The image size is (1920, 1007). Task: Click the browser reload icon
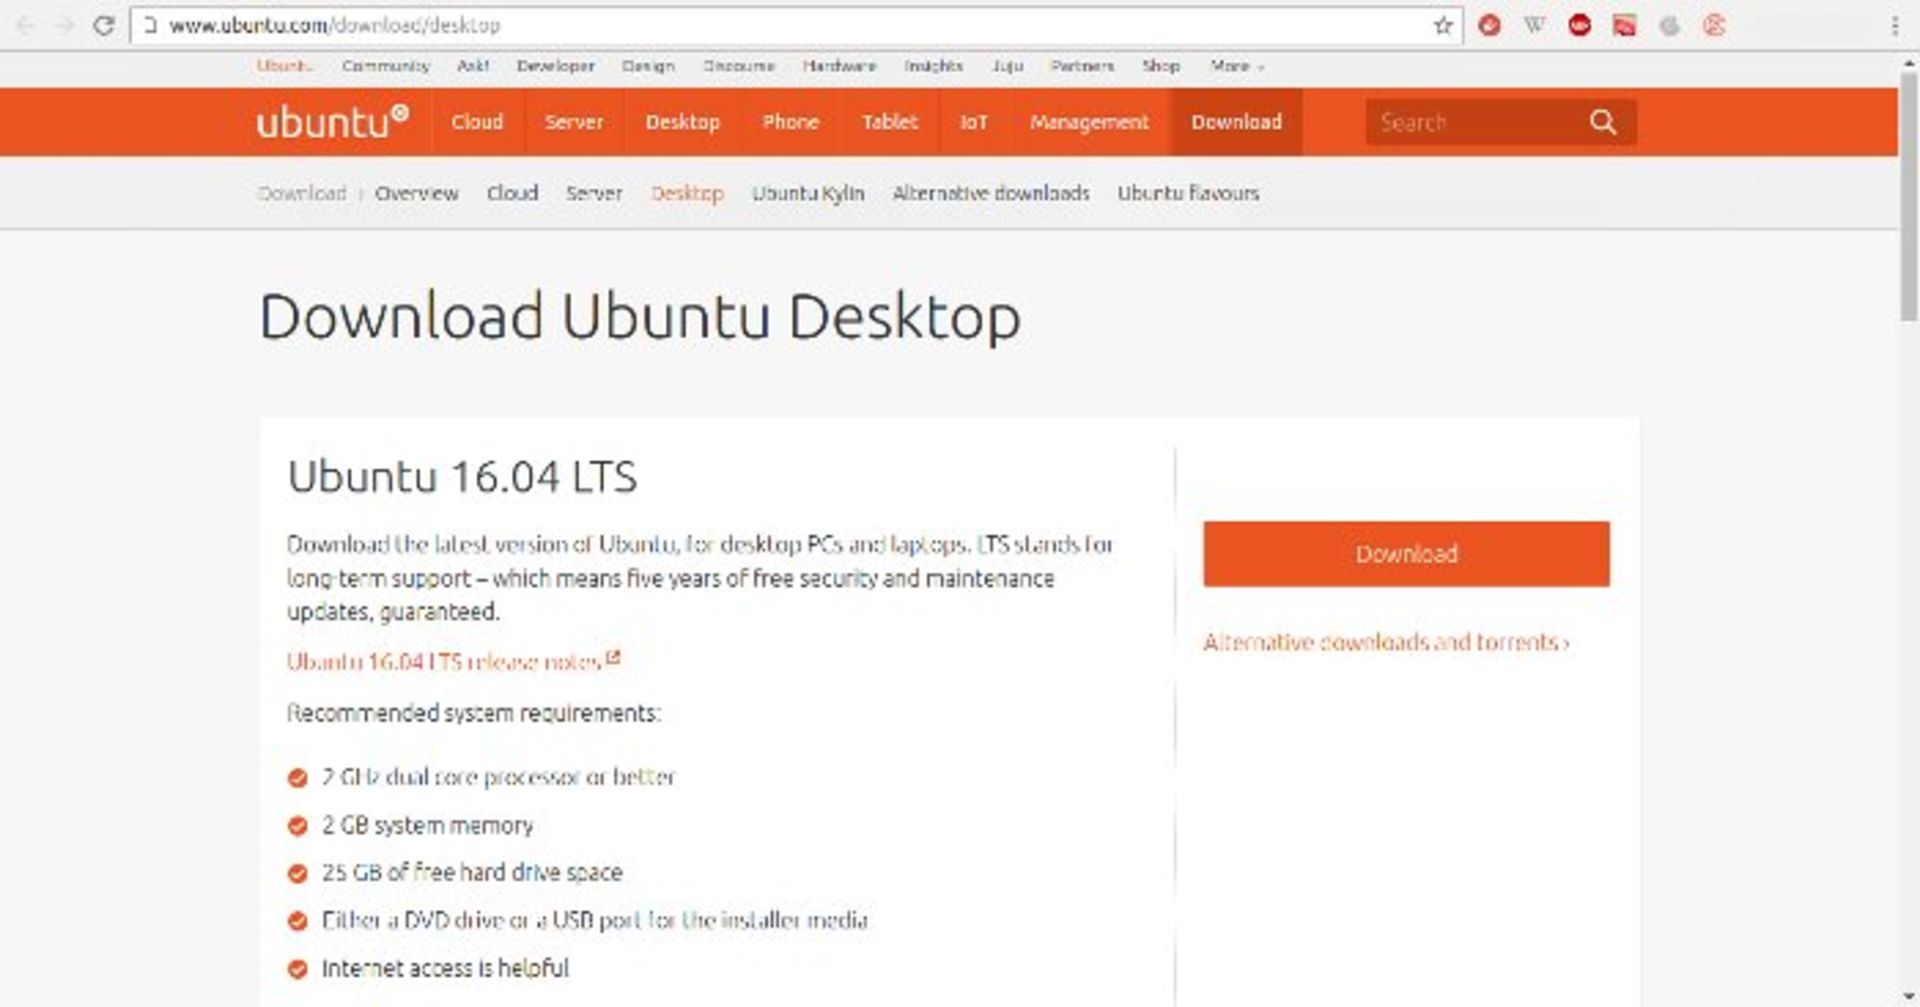click(103, 26)
